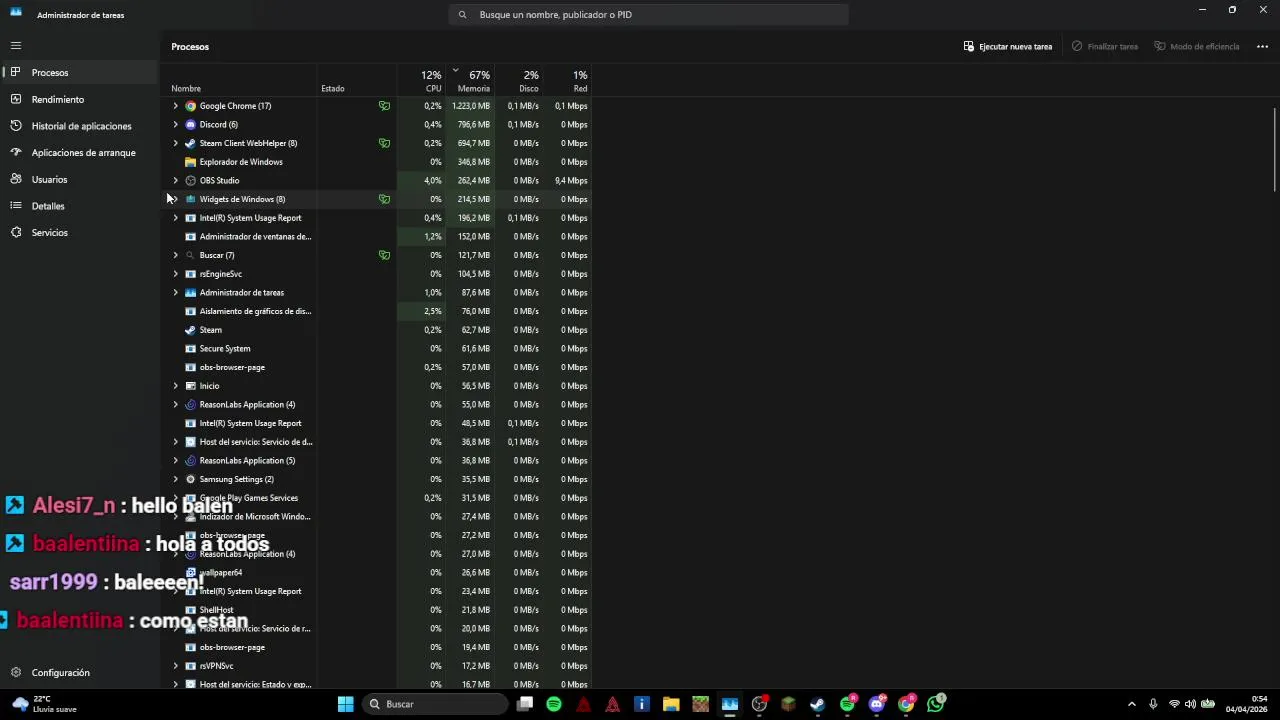This screenshot has height=720, width=1280.
Task: Go to Aplicaciones de arranque page
Action: click(x=79, y=153)
